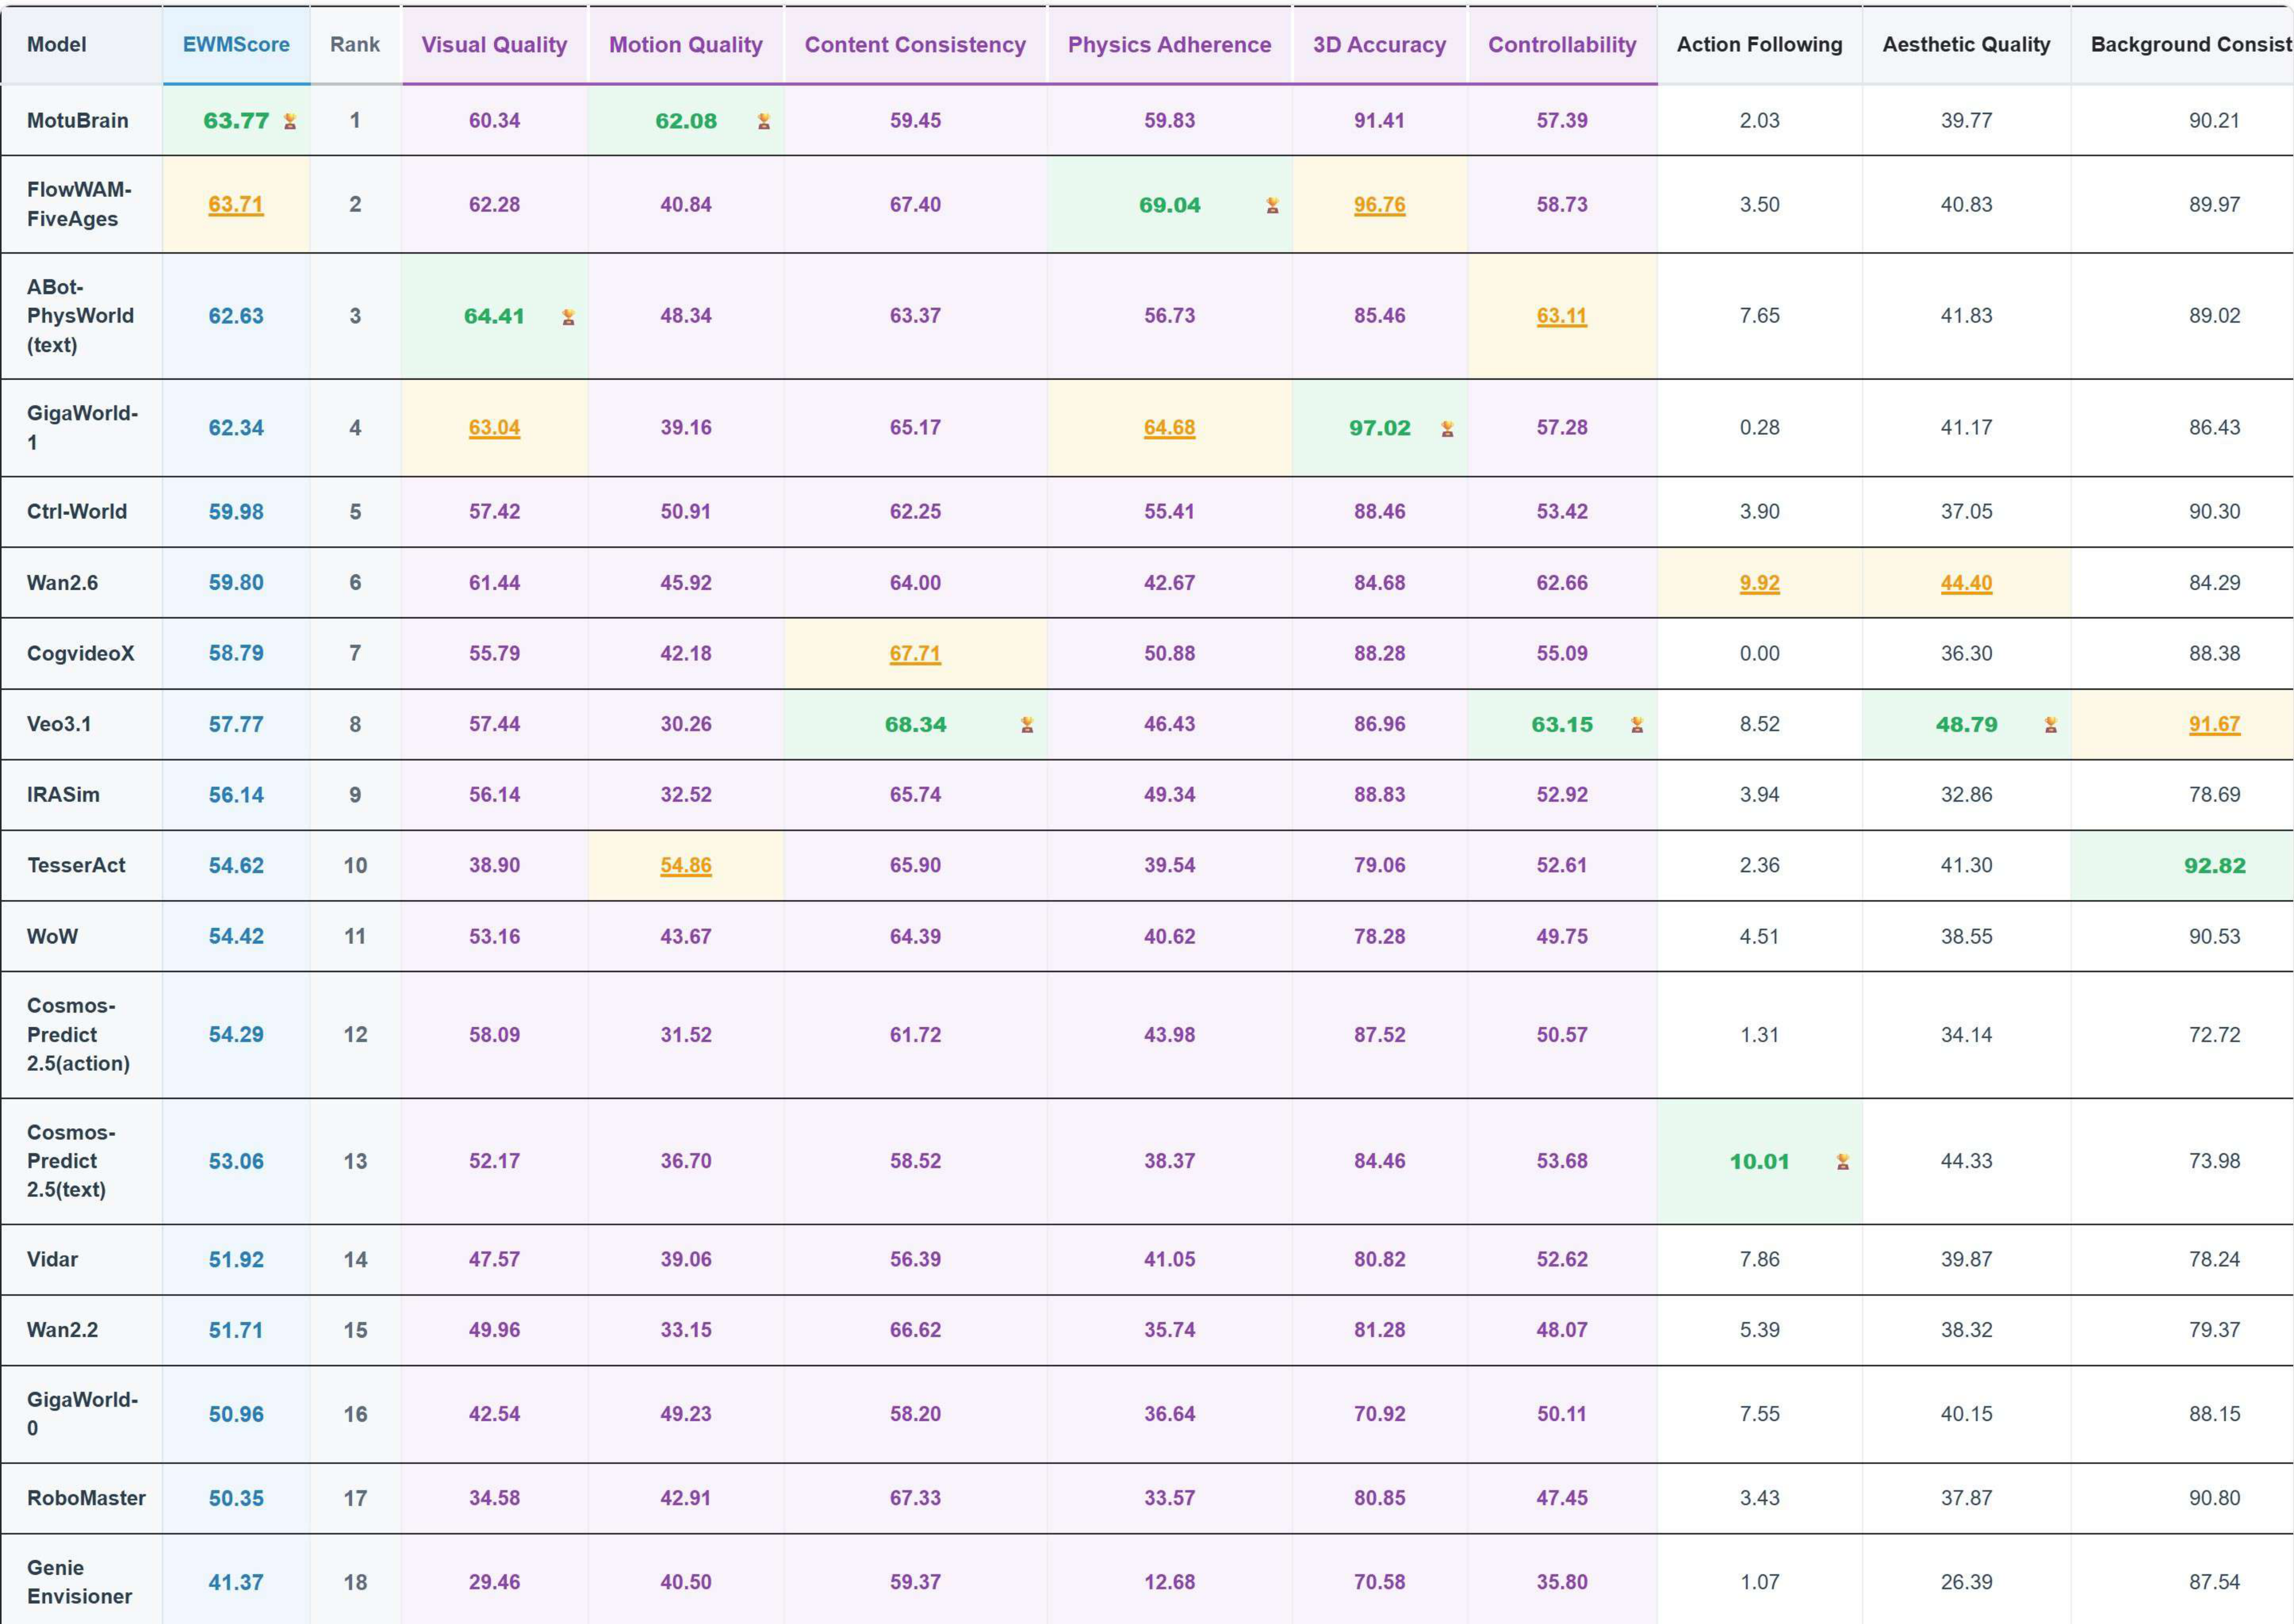Screen dimensions: 2294x1624
Task: Select the CogvideoX model name
Action: (x=80, y=654)
